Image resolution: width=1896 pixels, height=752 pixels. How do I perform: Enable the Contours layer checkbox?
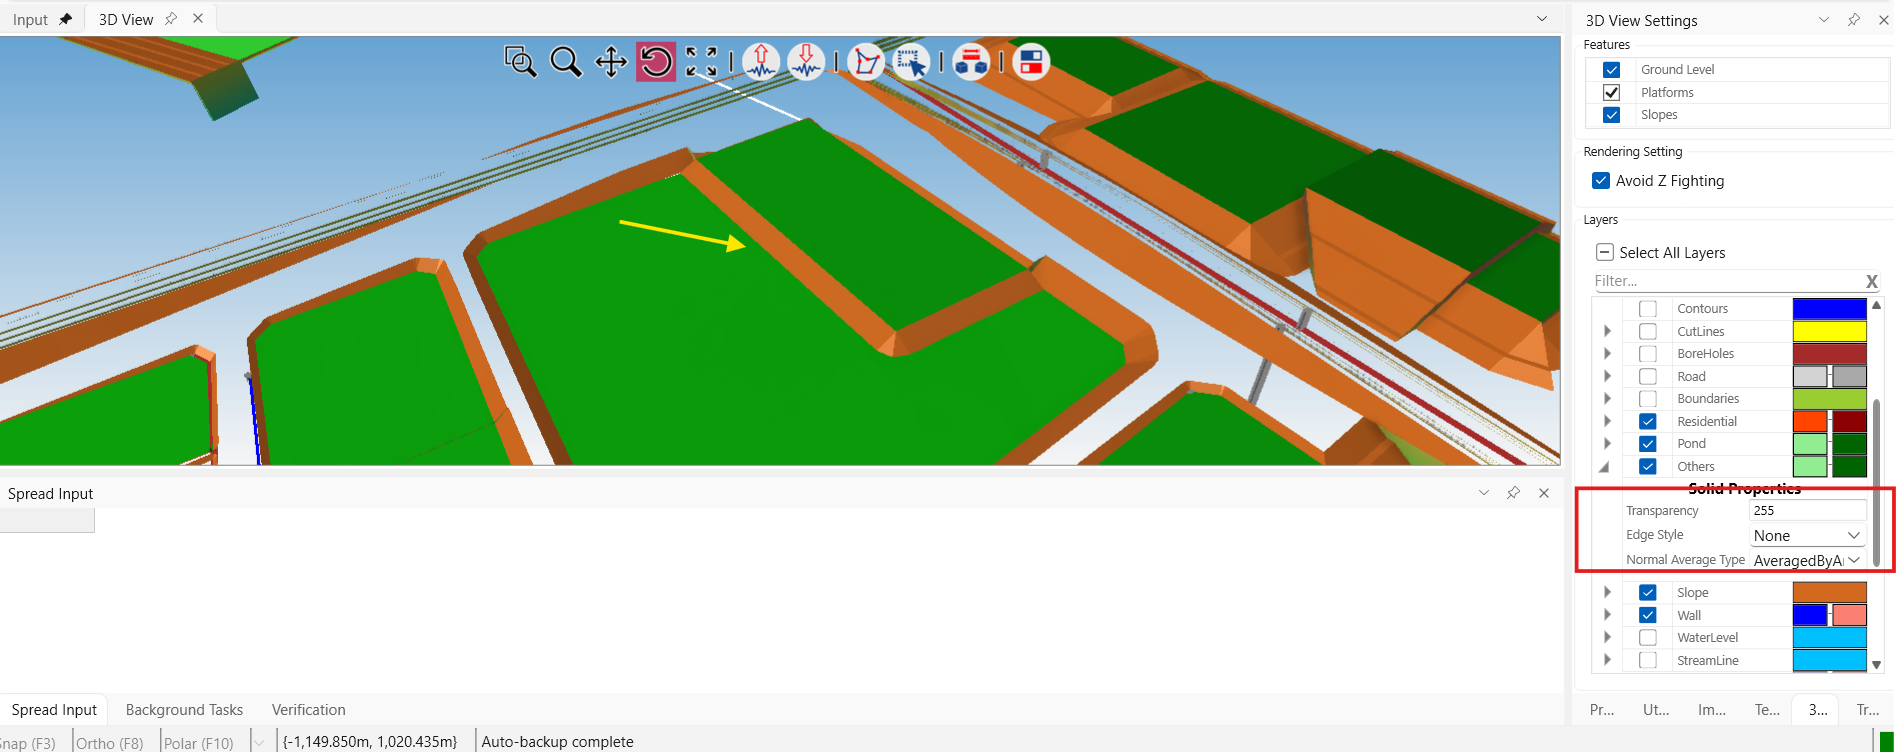(1648, 309)
